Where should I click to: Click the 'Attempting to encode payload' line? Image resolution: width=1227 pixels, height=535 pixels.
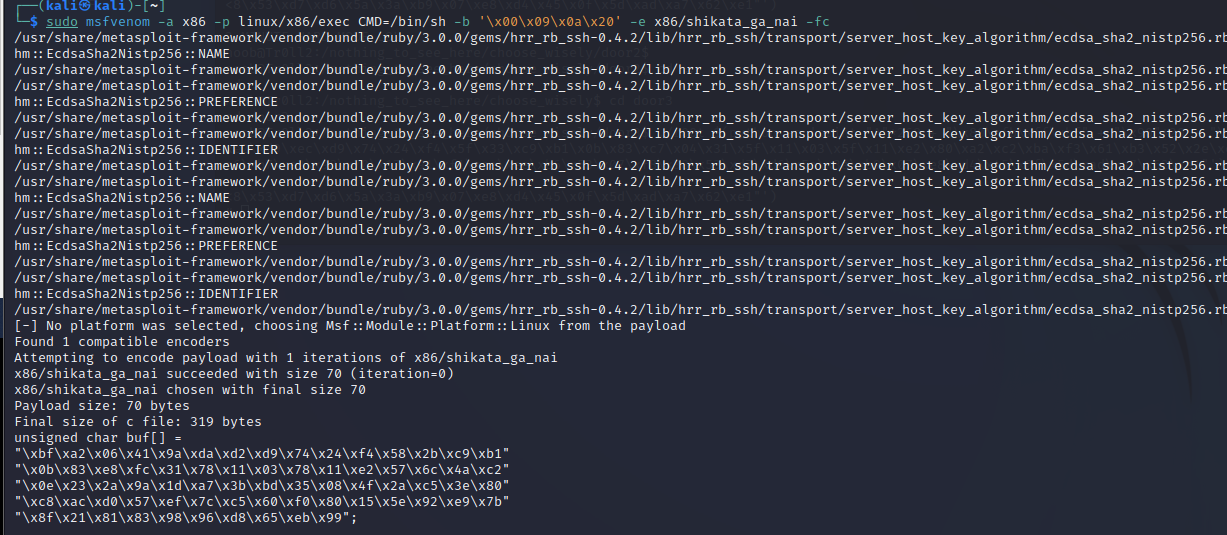coord(286,358)
